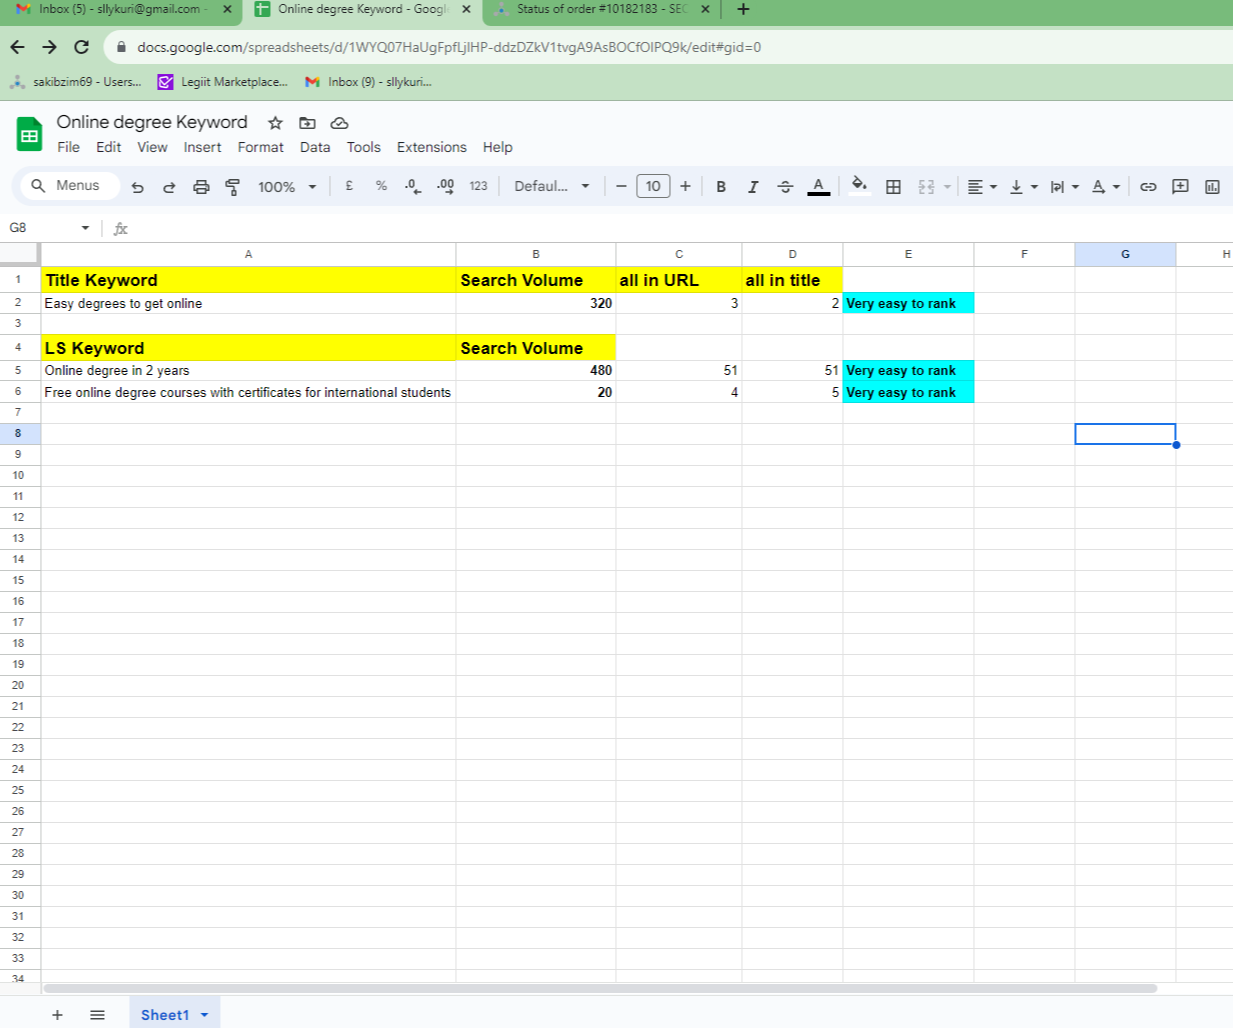Click the font size input box

click(653, 187)
